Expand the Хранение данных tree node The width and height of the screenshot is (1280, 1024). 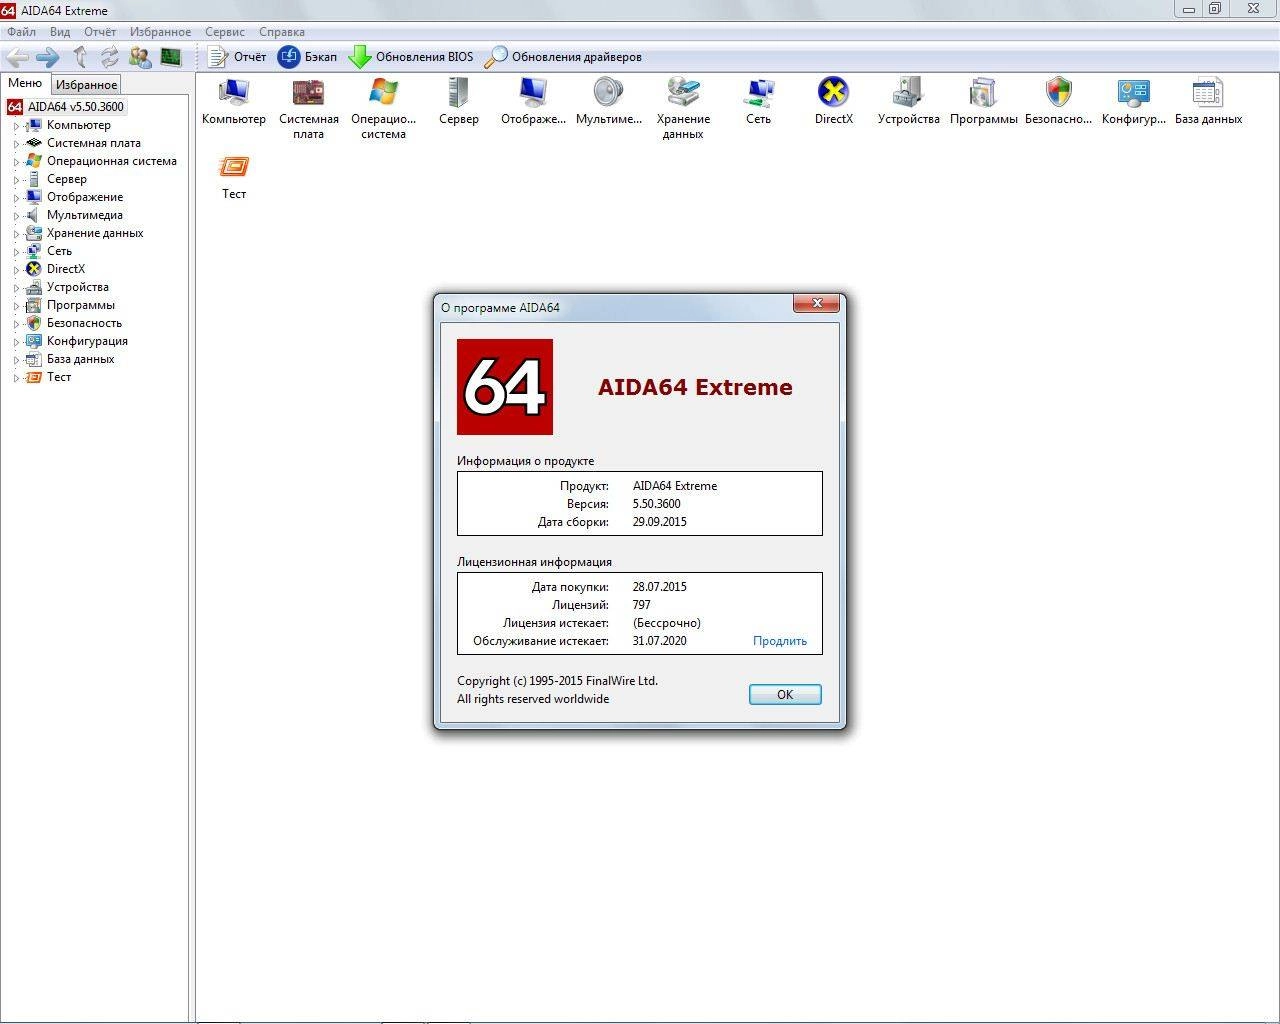16,234
